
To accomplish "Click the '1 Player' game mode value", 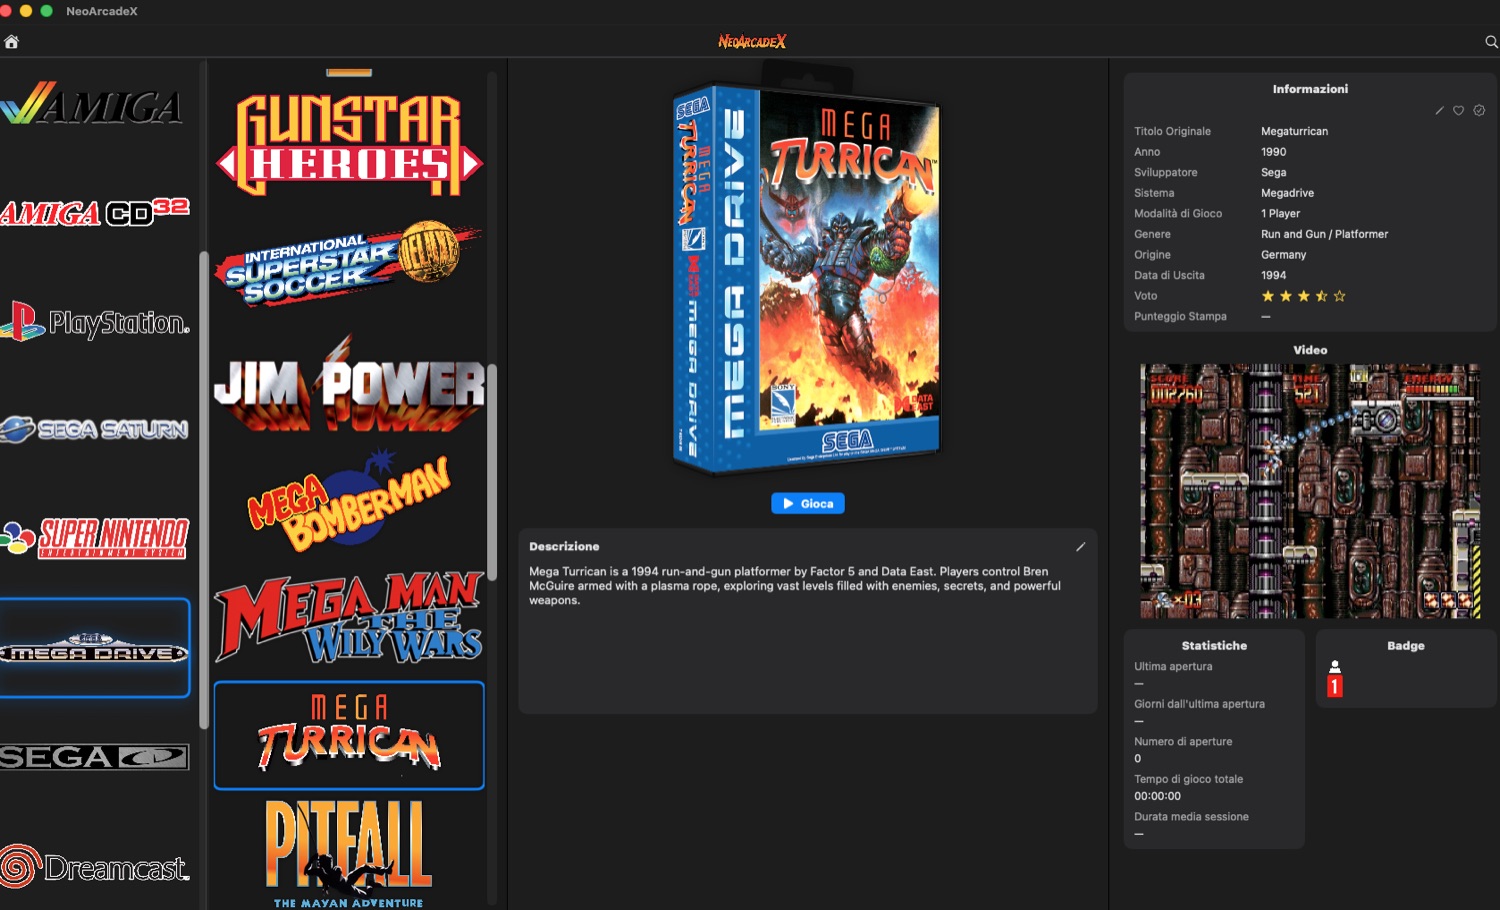I will tap(1280, 213).
